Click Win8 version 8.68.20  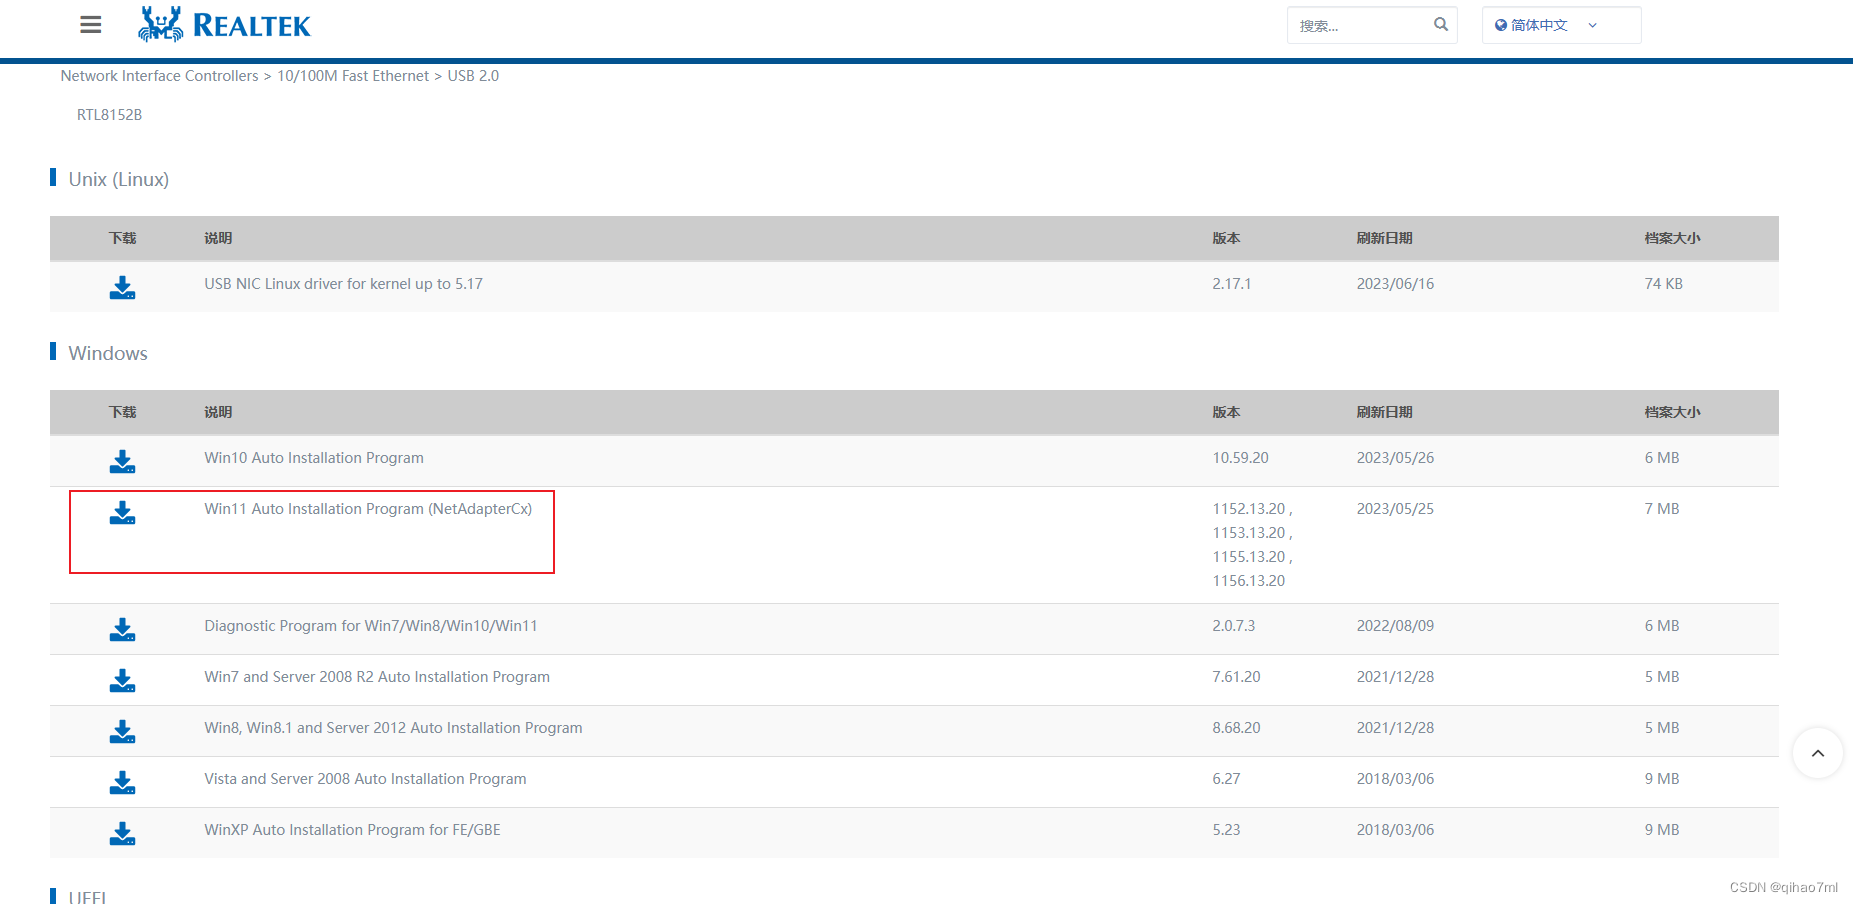[x=1236, y=728]
